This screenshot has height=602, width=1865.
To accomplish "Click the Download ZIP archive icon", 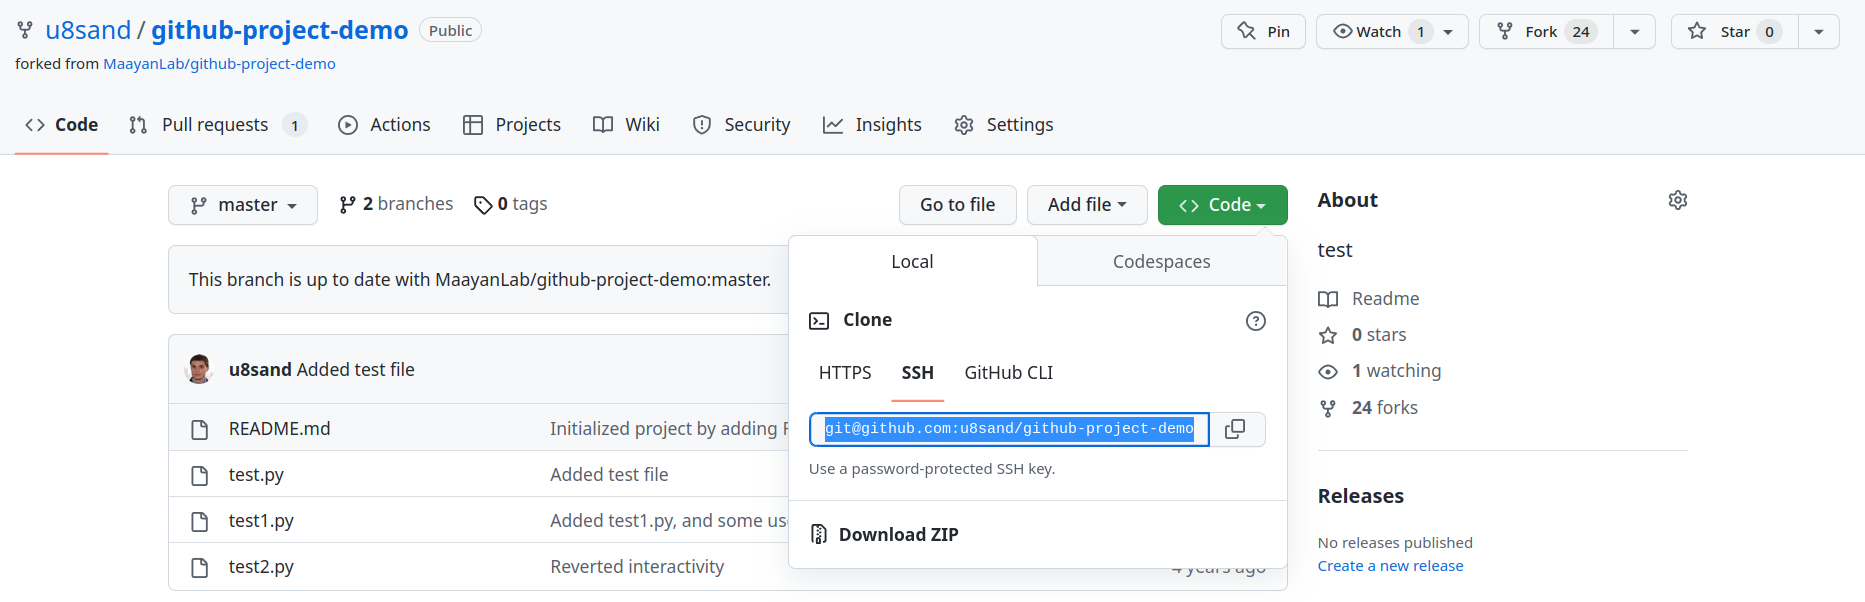I will click(x=819, y=534).
